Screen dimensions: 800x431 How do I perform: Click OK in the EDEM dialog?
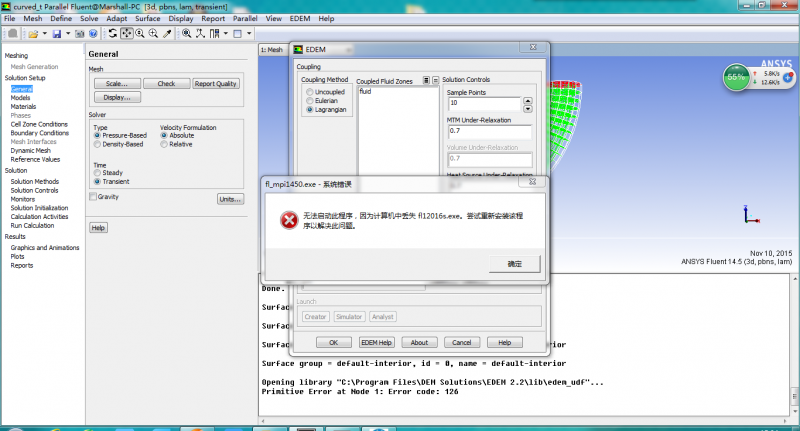click(334, 342)
